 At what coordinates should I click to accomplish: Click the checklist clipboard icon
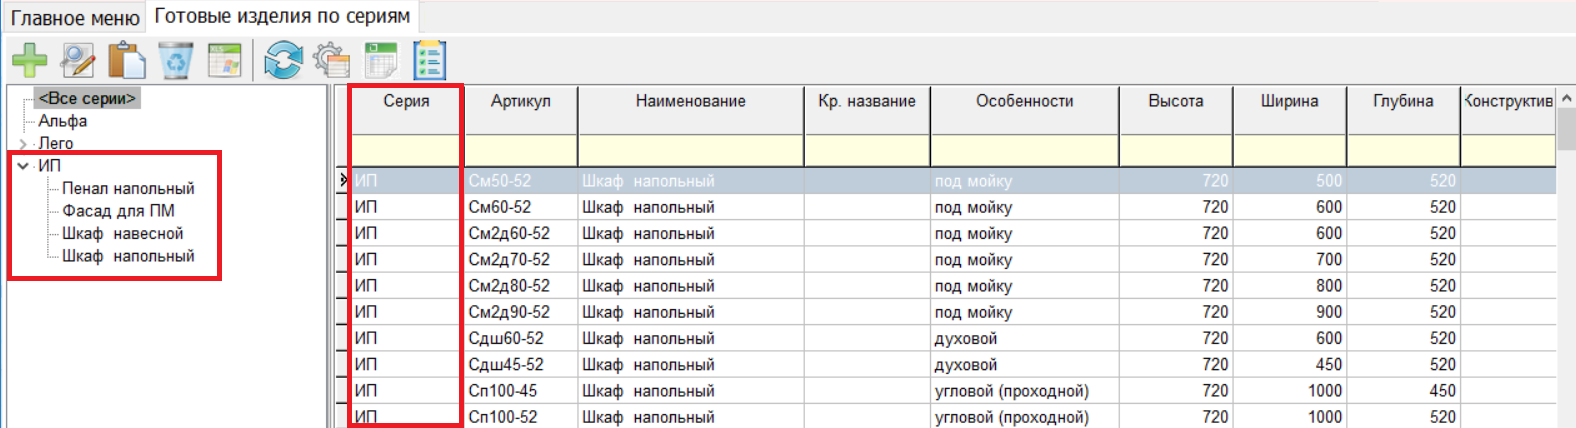(430, 61)
